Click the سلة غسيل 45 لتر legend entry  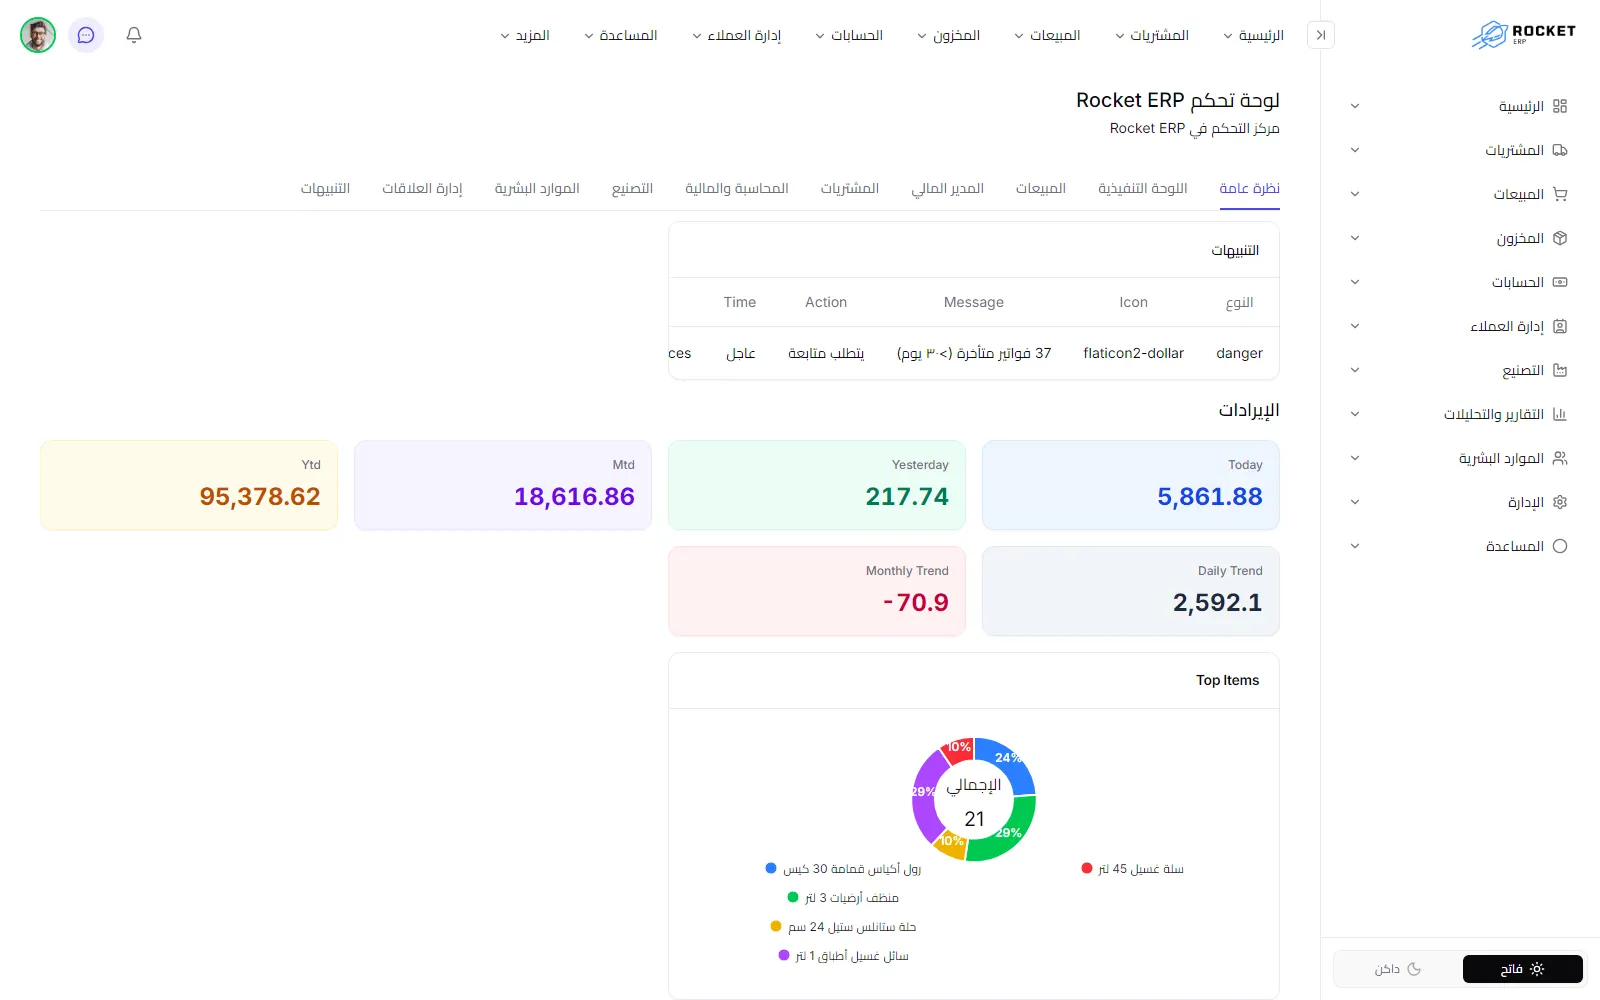(x=1133, y=869)
